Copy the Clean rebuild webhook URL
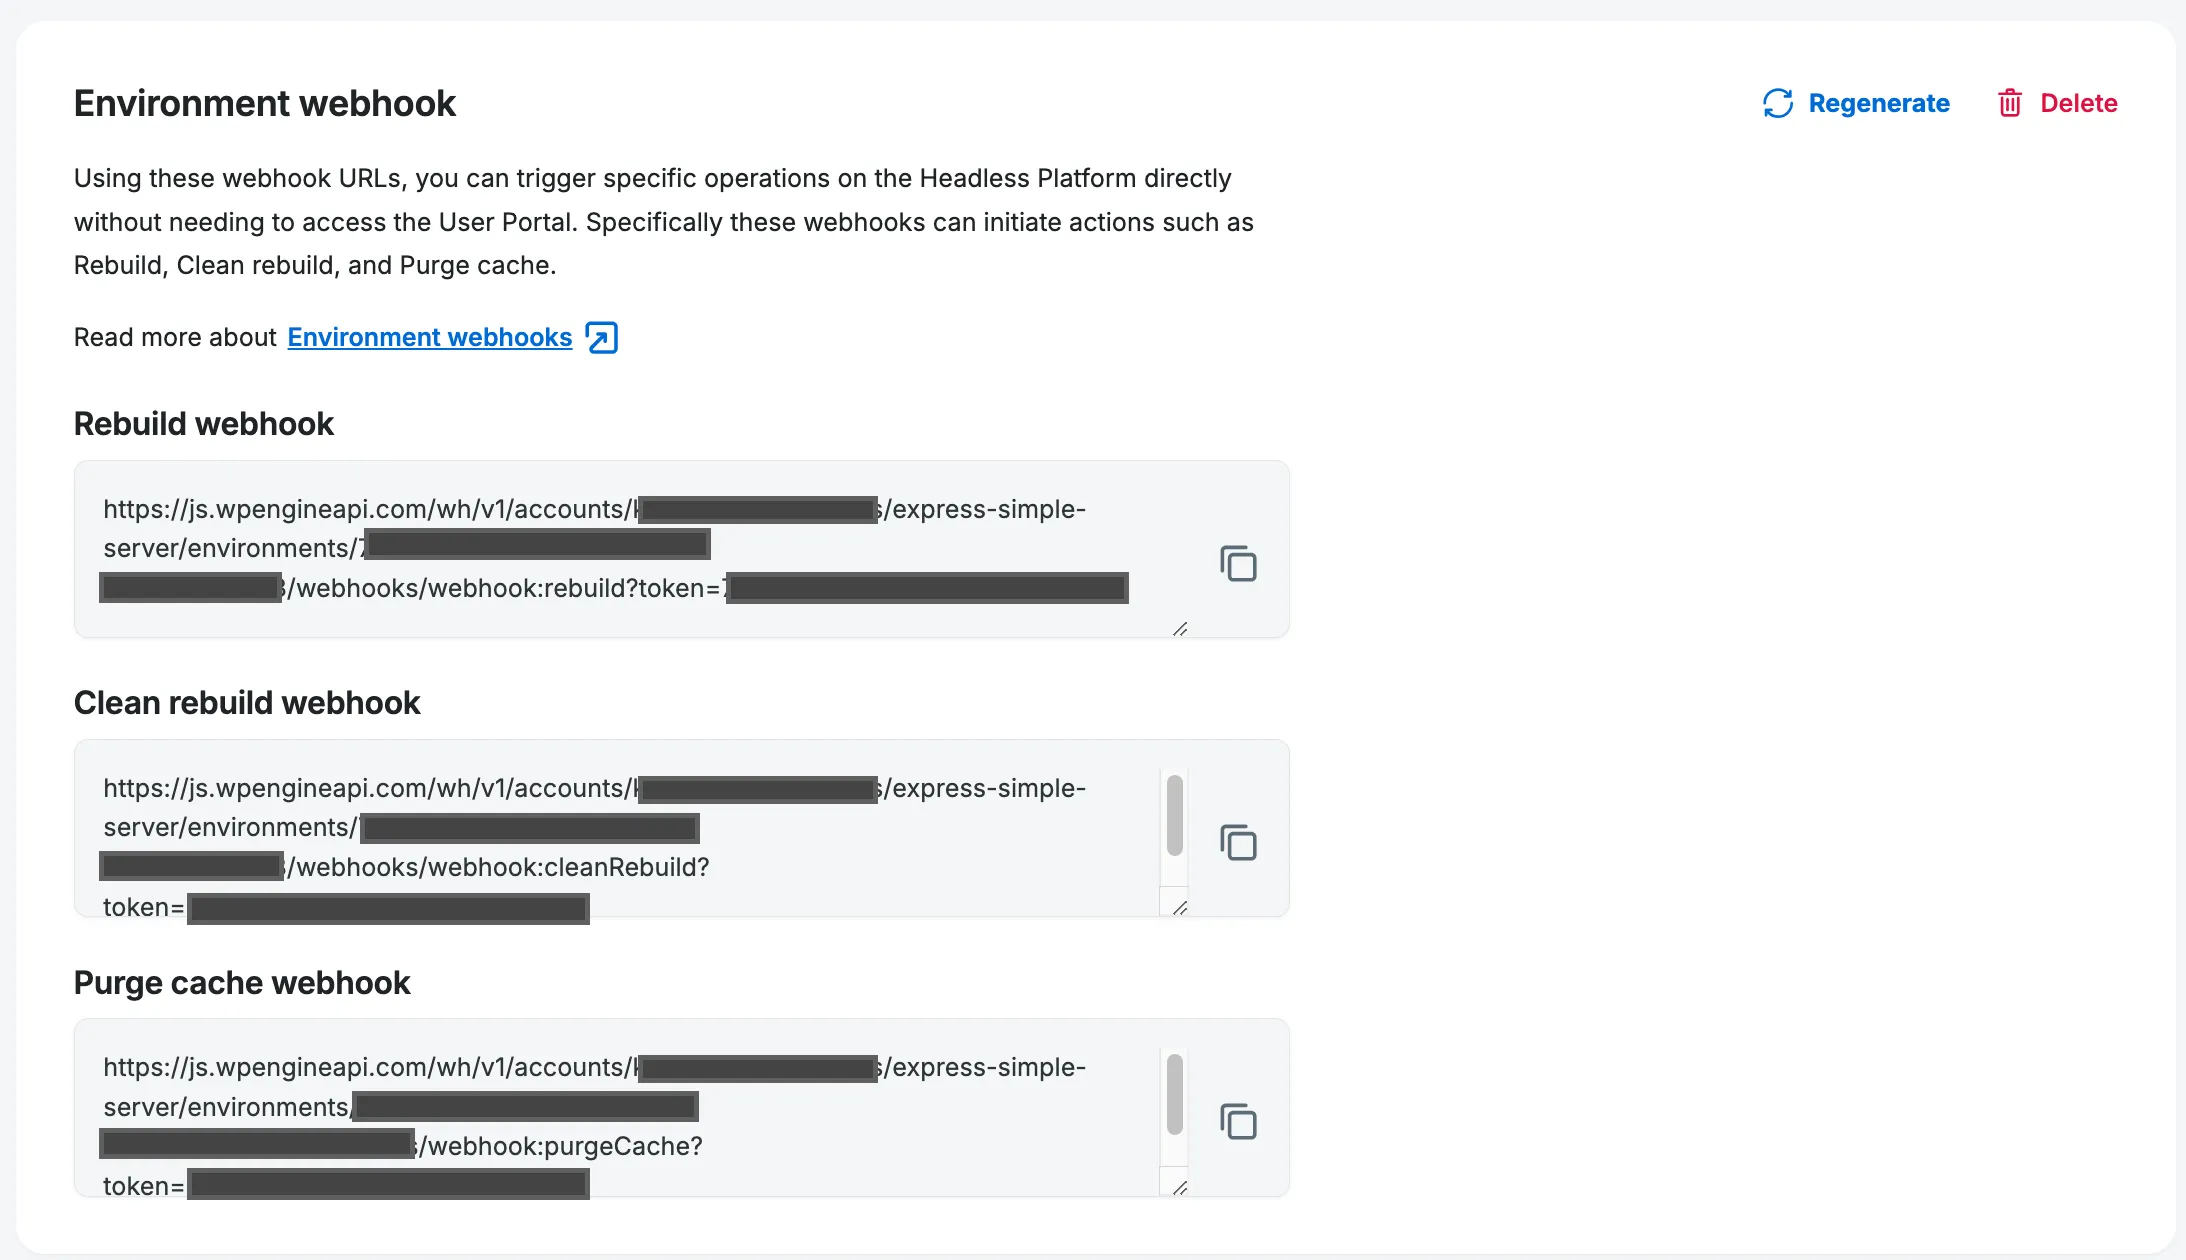The image size is (2186, 1260). point(1237,843)
